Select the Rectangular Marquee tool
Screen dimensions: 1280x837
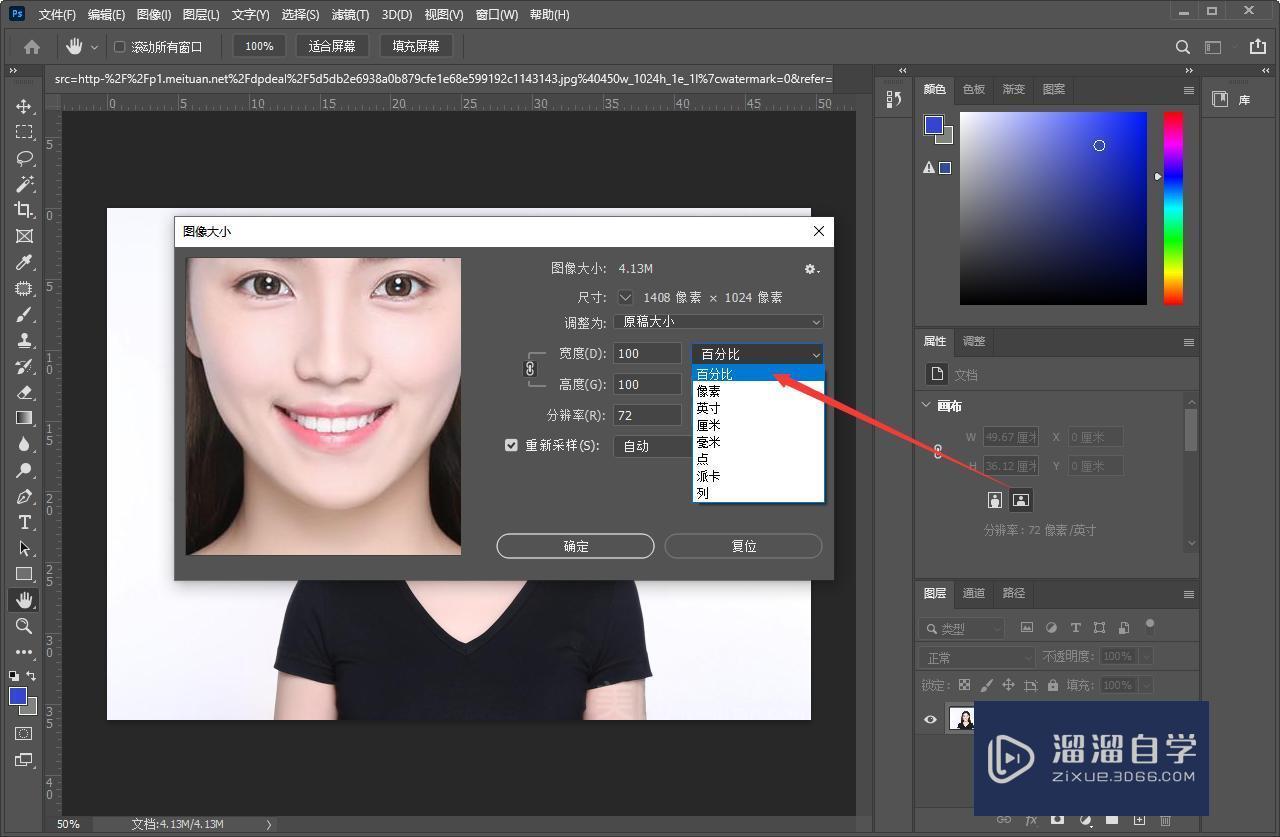click(24, 132)
